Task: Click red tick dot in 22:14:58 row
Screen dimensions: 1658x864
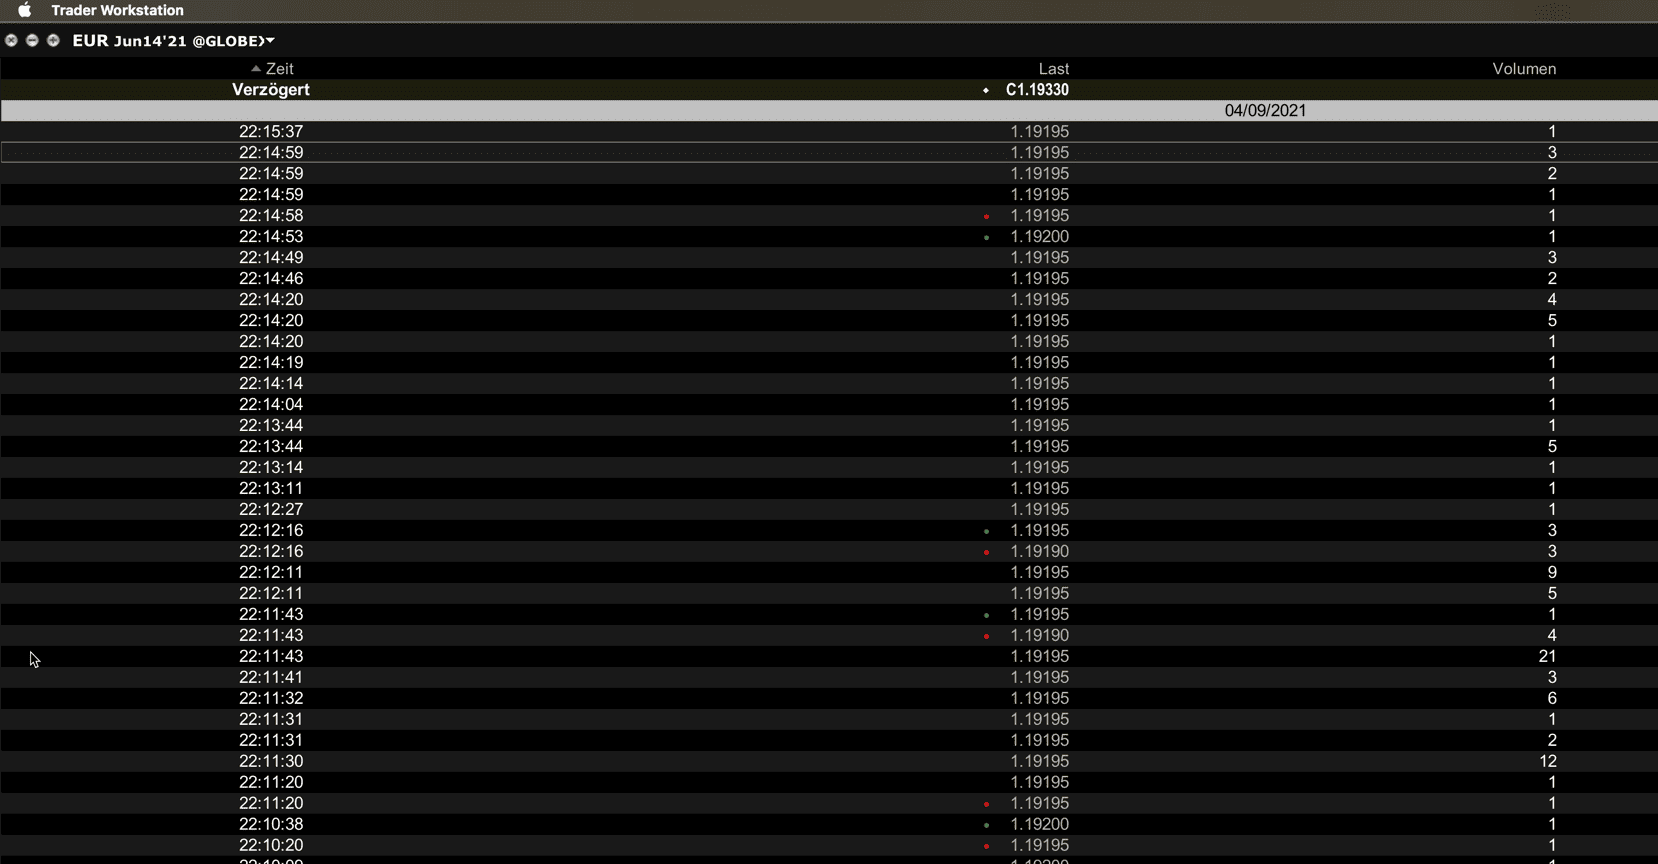Action: (x=986, y=216)
